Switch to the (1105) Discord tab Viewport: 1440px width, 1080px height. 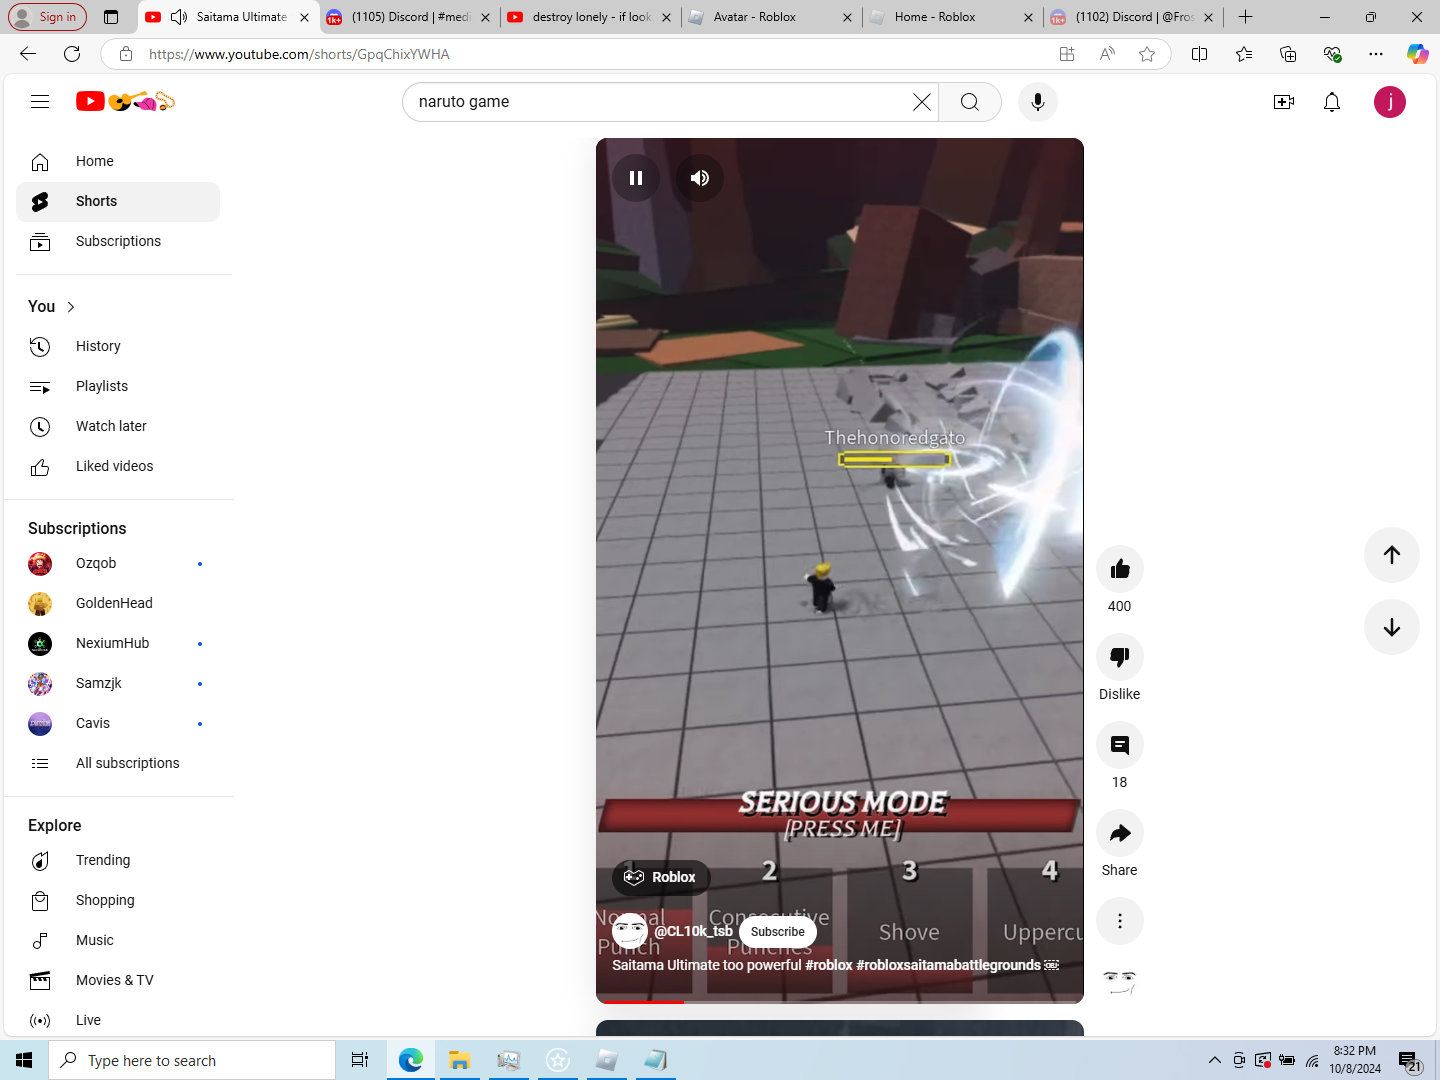[x=410, y=17]
